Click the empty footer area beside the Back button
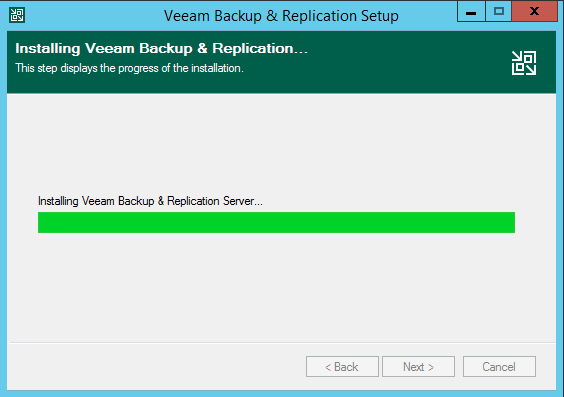 pos(155,366)
